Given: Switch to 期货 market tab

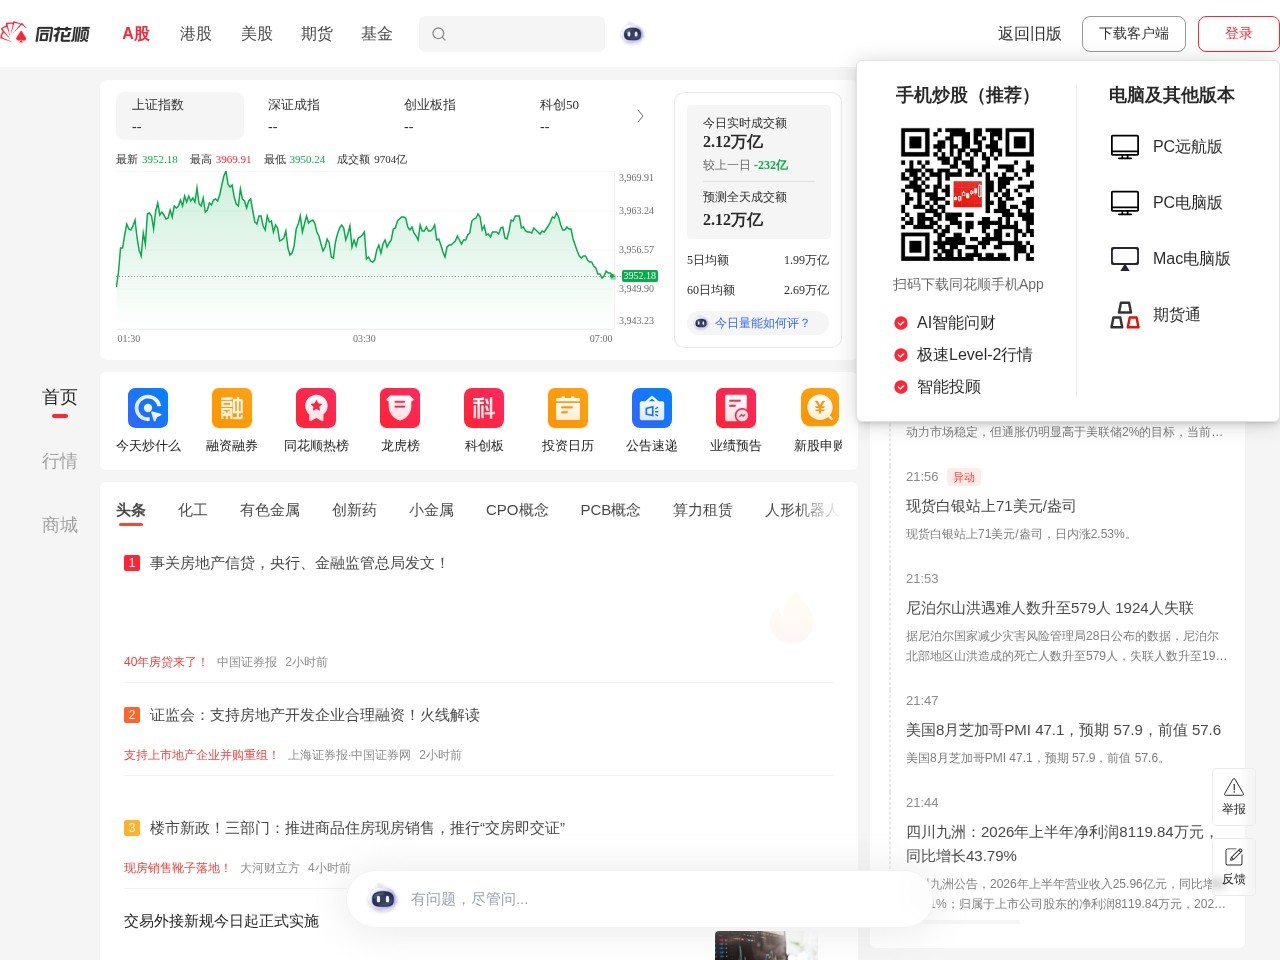Looking at the screenshot, I should pyautogui.click(x=317, y=34).
